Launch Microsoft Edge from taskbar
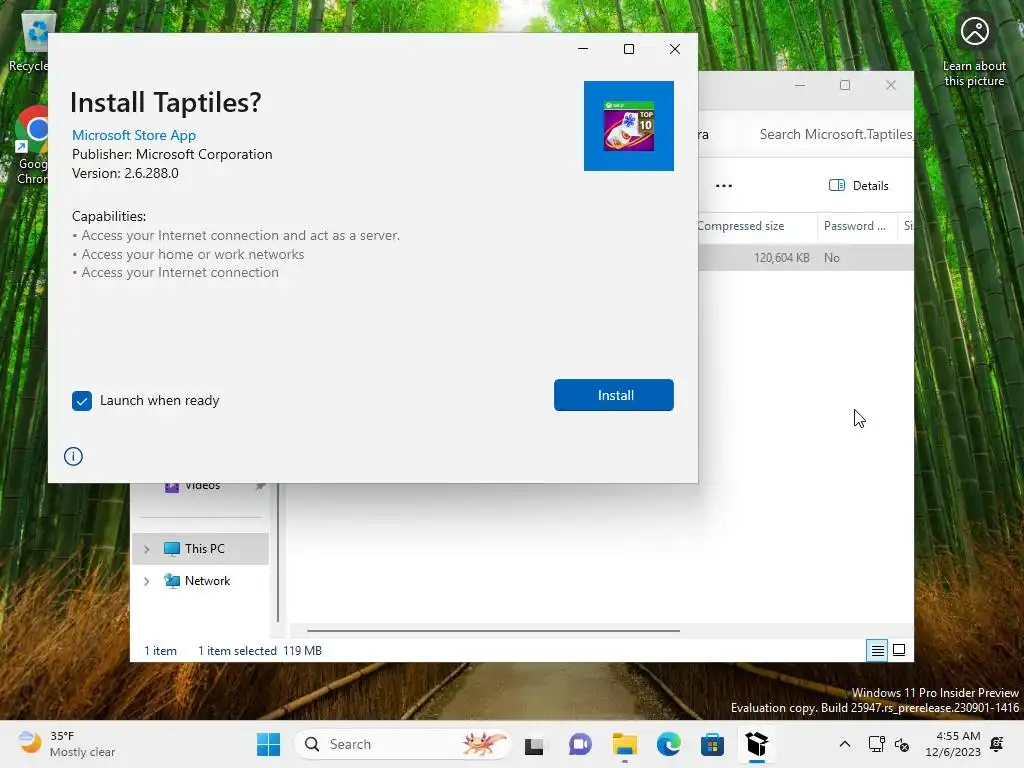This screenshot has height=768, width=1024. click(x=669, y=744)
